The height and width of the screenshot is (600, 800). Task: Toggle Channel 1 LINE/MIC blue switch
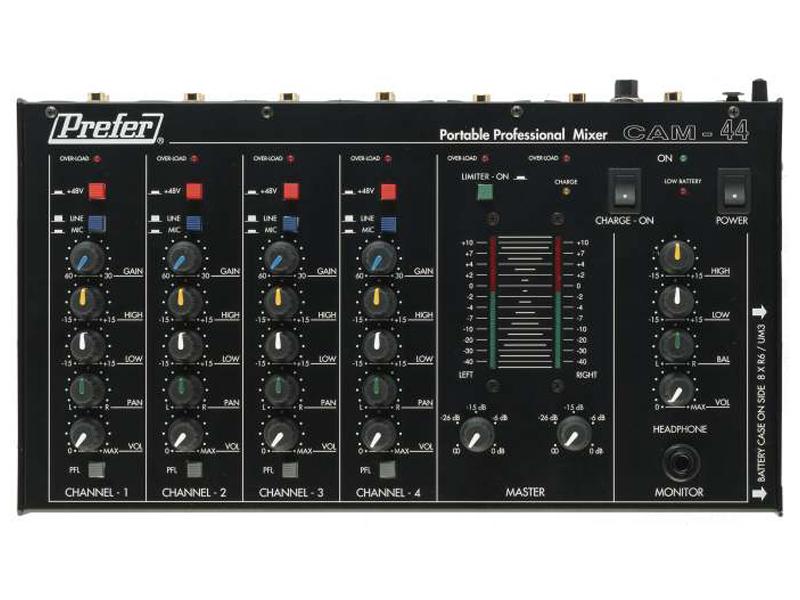pos(96,223)
